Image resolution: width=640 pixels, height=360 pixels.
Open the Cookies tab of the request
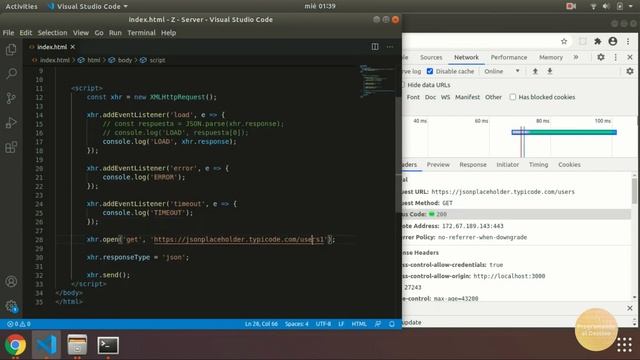point(569,164)
